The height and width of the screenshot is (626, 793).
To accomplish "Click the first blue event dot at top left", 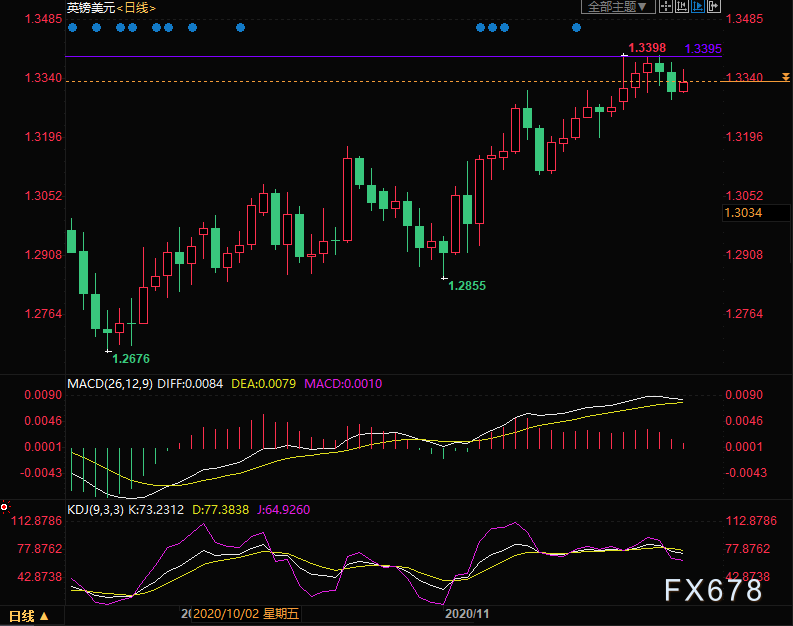I will click(72, 28).
